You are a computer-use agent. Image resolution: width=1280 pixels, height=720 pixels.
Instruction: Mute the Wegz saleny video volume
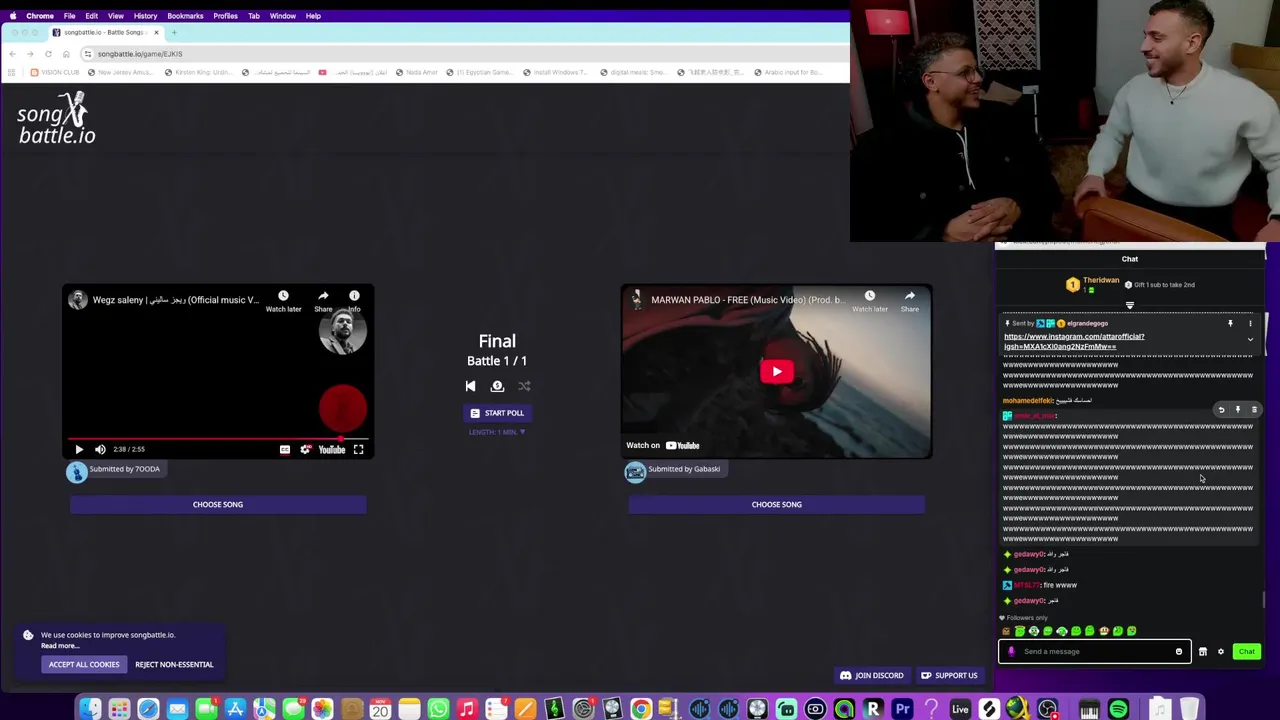tap(100, 449)
